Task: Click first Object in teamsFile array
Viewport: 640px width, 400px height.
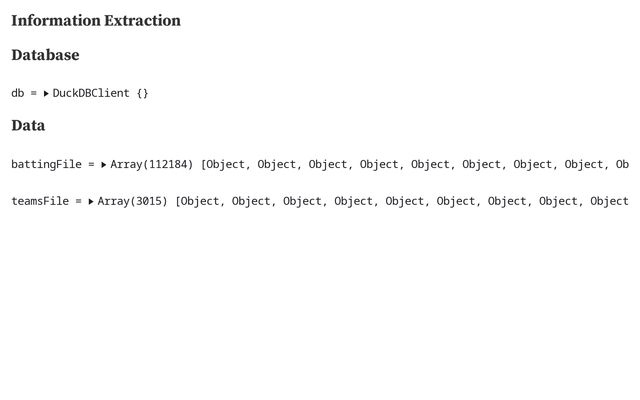Action: [200, 201]
